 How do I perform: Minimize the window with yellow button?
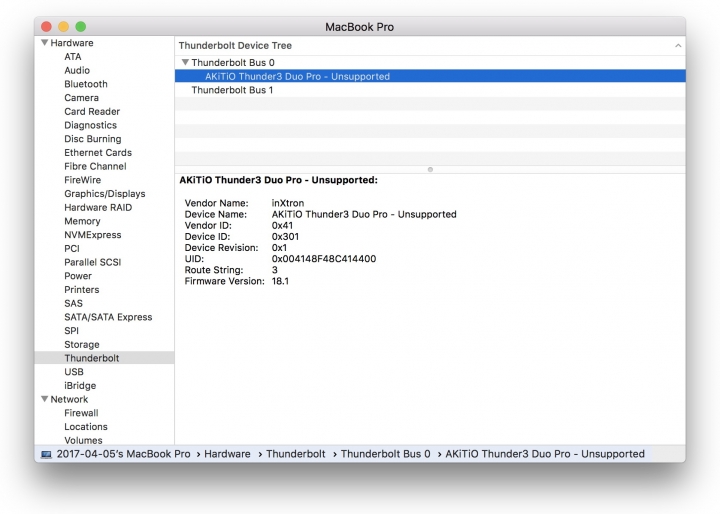[63, 27]
